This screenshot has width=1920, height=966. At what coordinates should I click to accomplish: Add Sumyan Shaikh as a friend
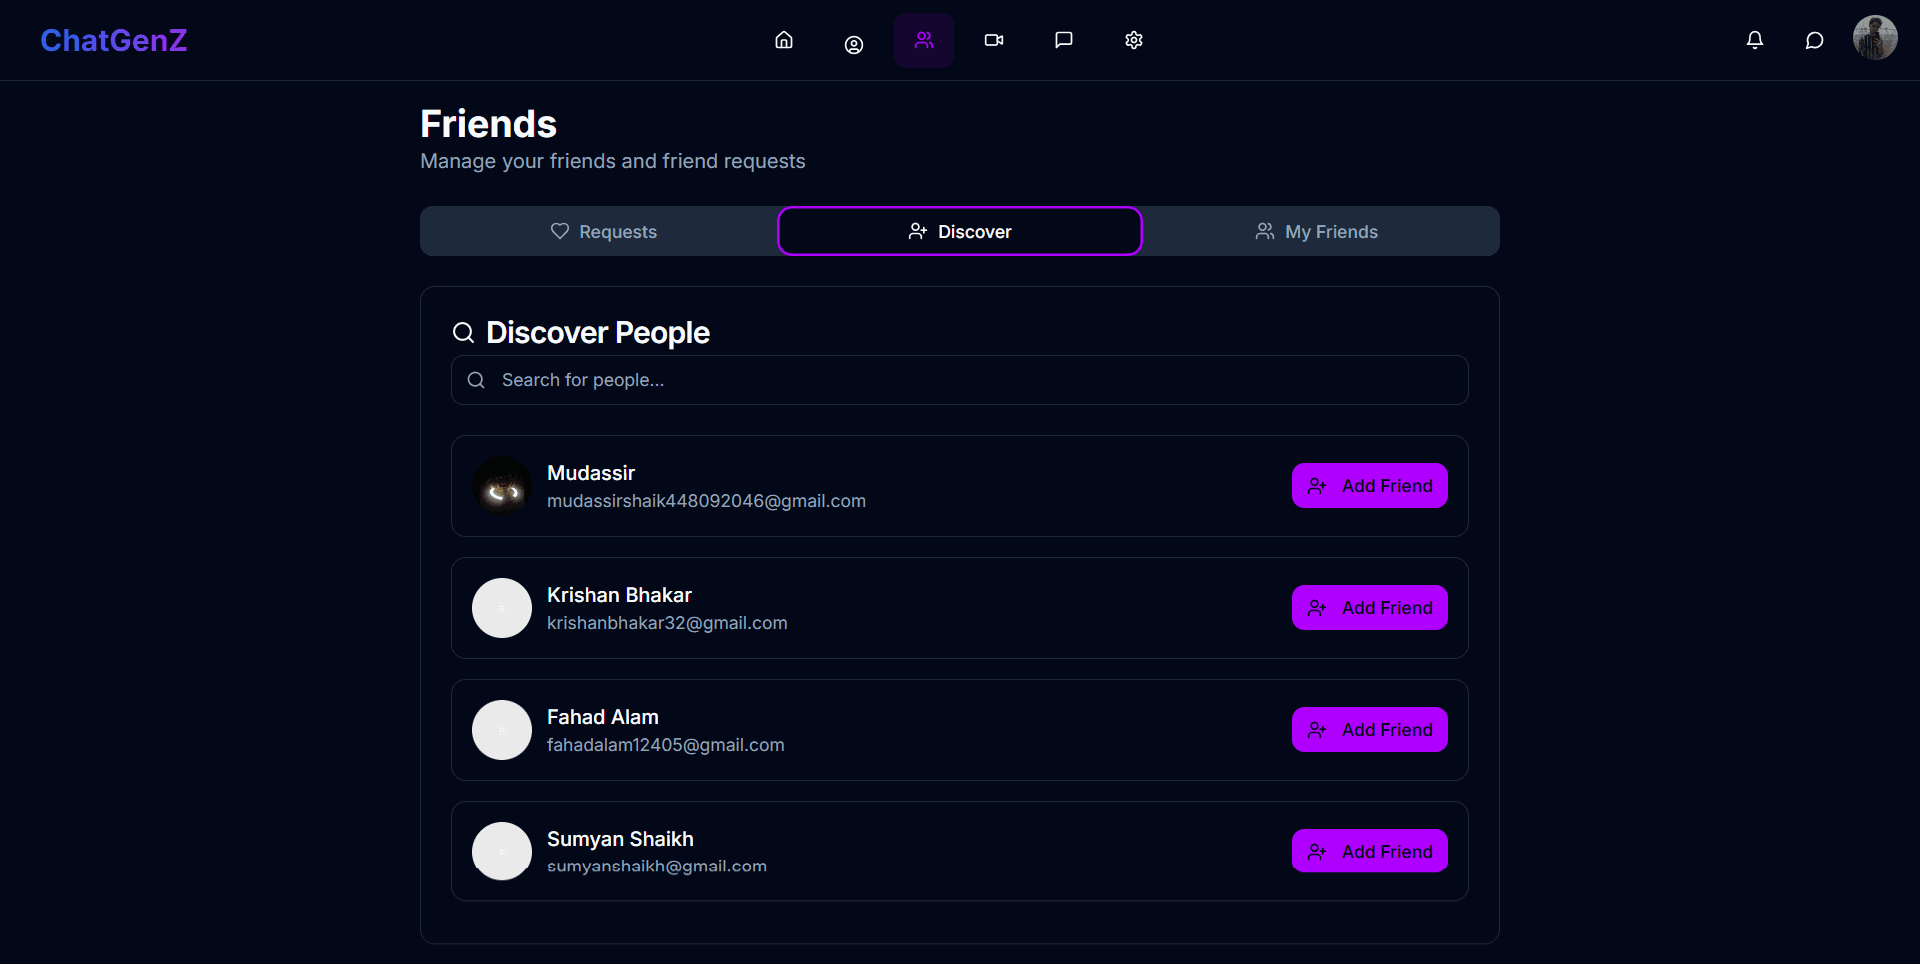coord(1370,851)
